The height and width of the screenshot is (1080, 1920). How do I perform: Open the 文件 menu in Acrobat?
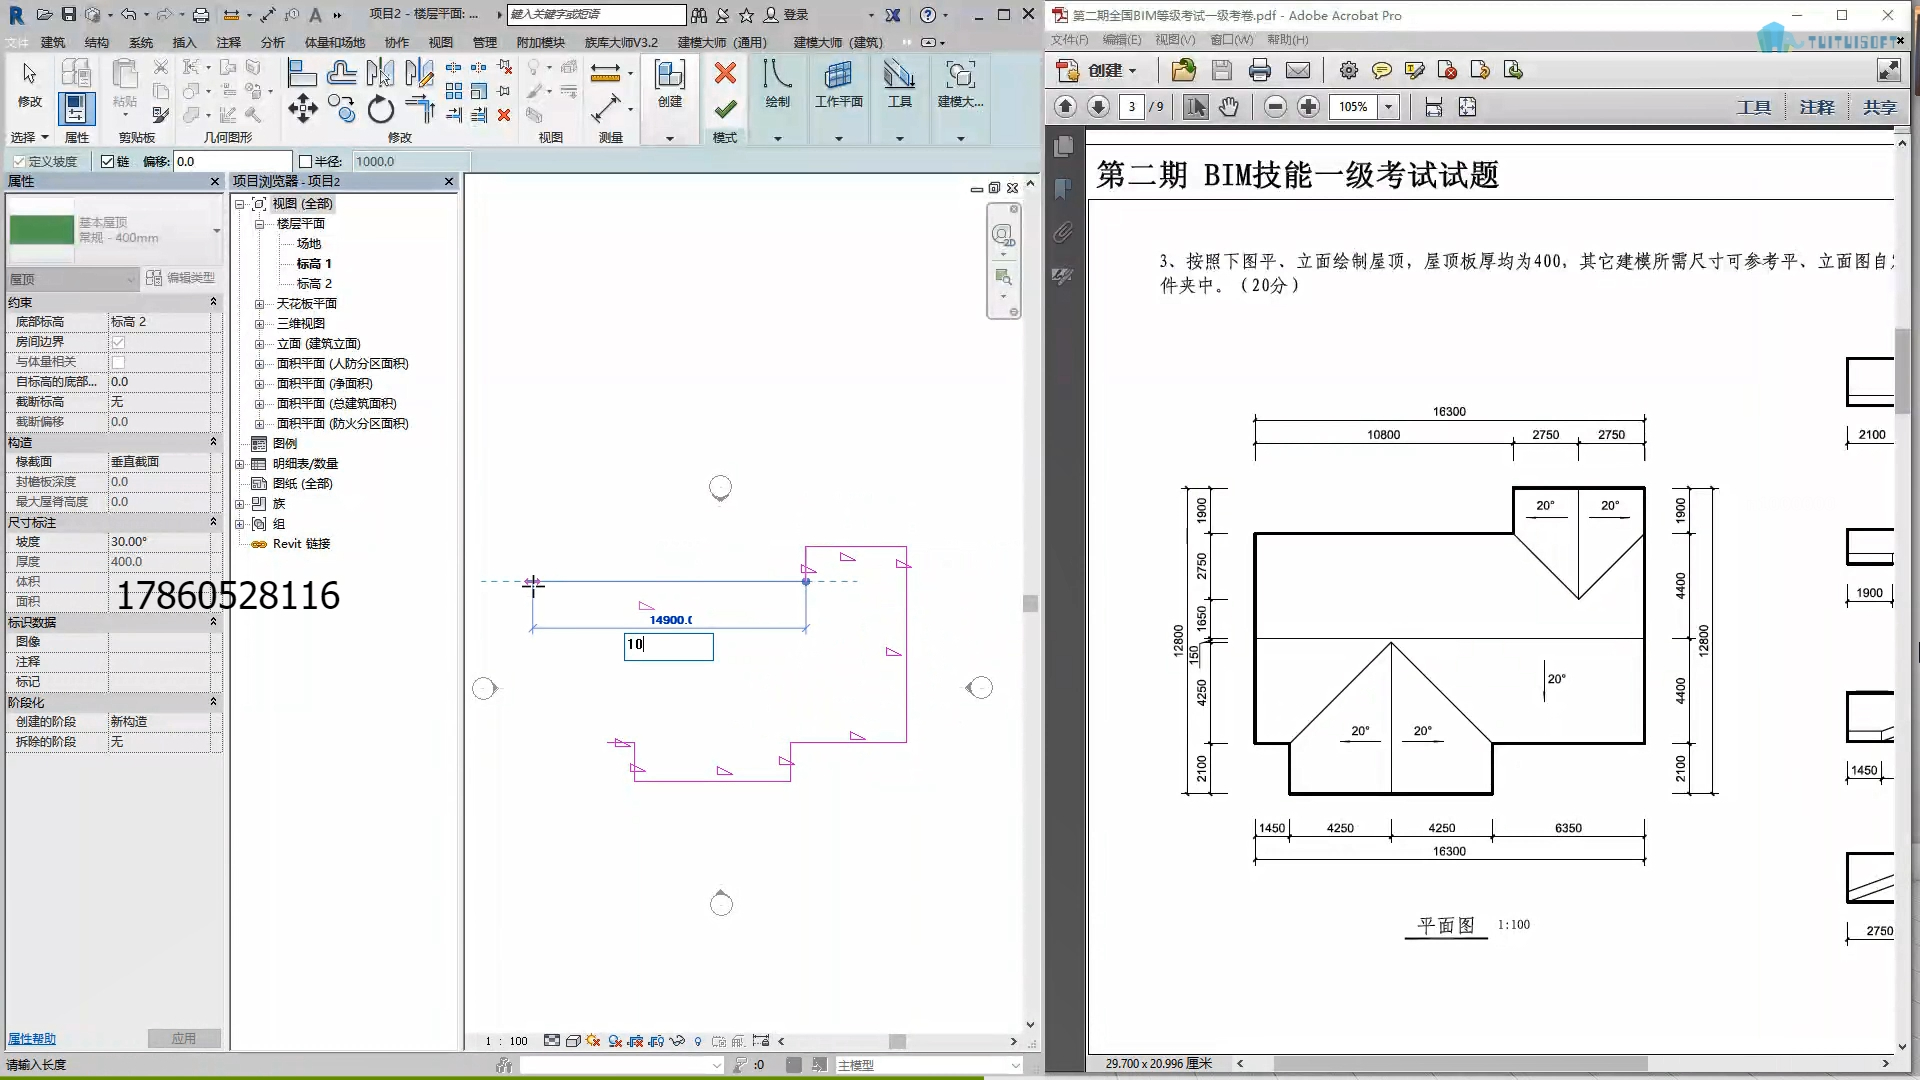pos(1069,40)
